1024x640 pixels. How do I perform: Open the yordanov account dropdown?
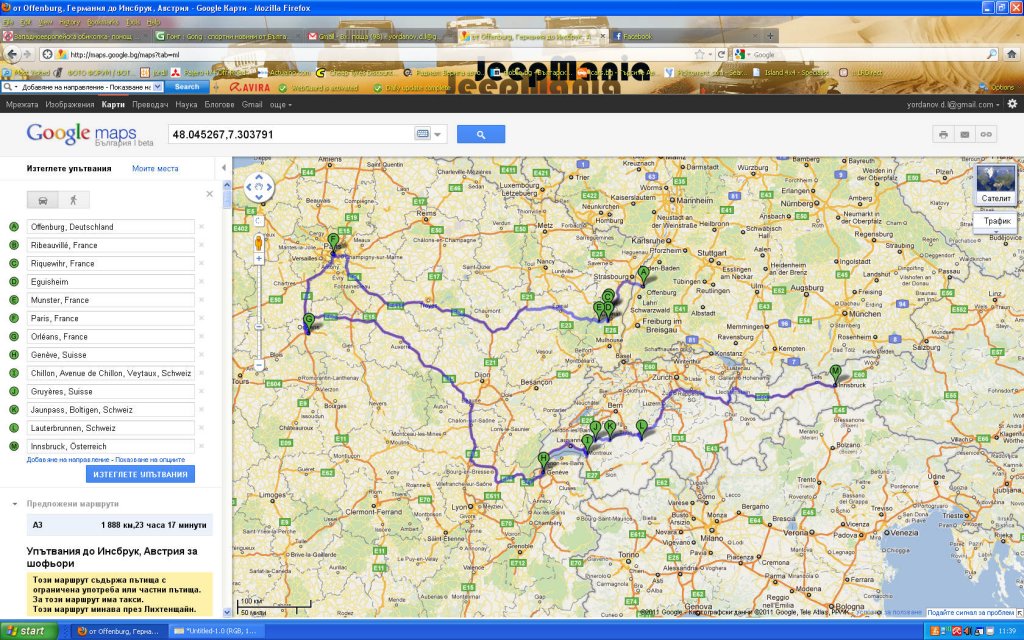point(953,104)
